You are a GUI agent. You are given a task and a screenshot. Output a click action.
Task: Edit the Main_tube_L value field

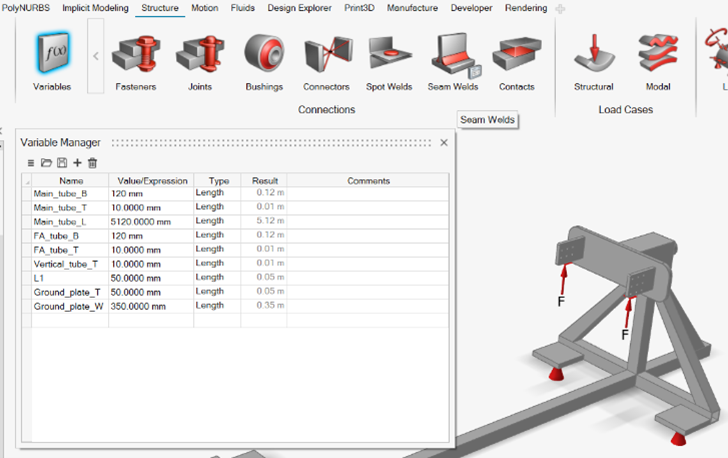(151, 222)
